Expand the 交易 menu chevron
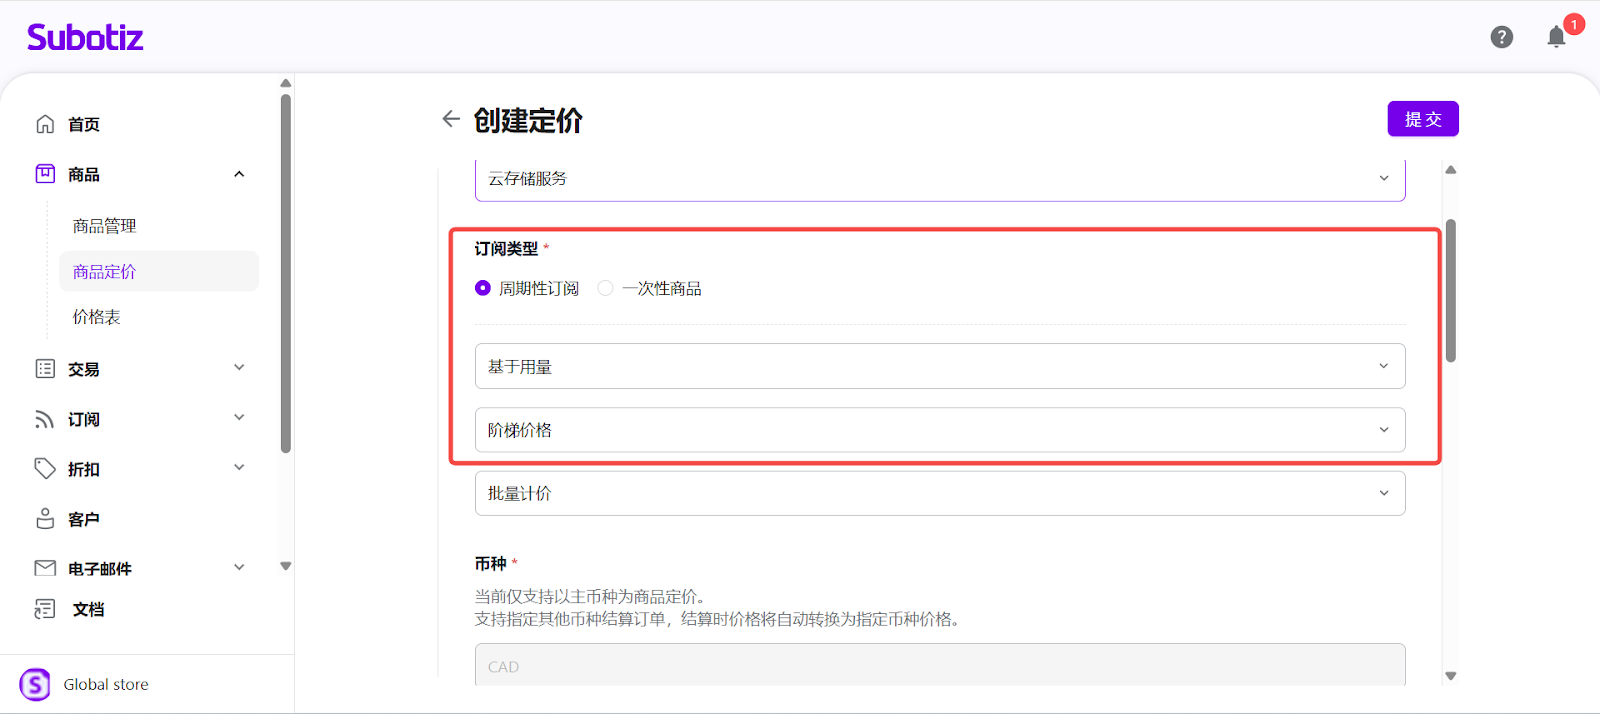Screen dimensions: 1600x714 click(239, 367)
